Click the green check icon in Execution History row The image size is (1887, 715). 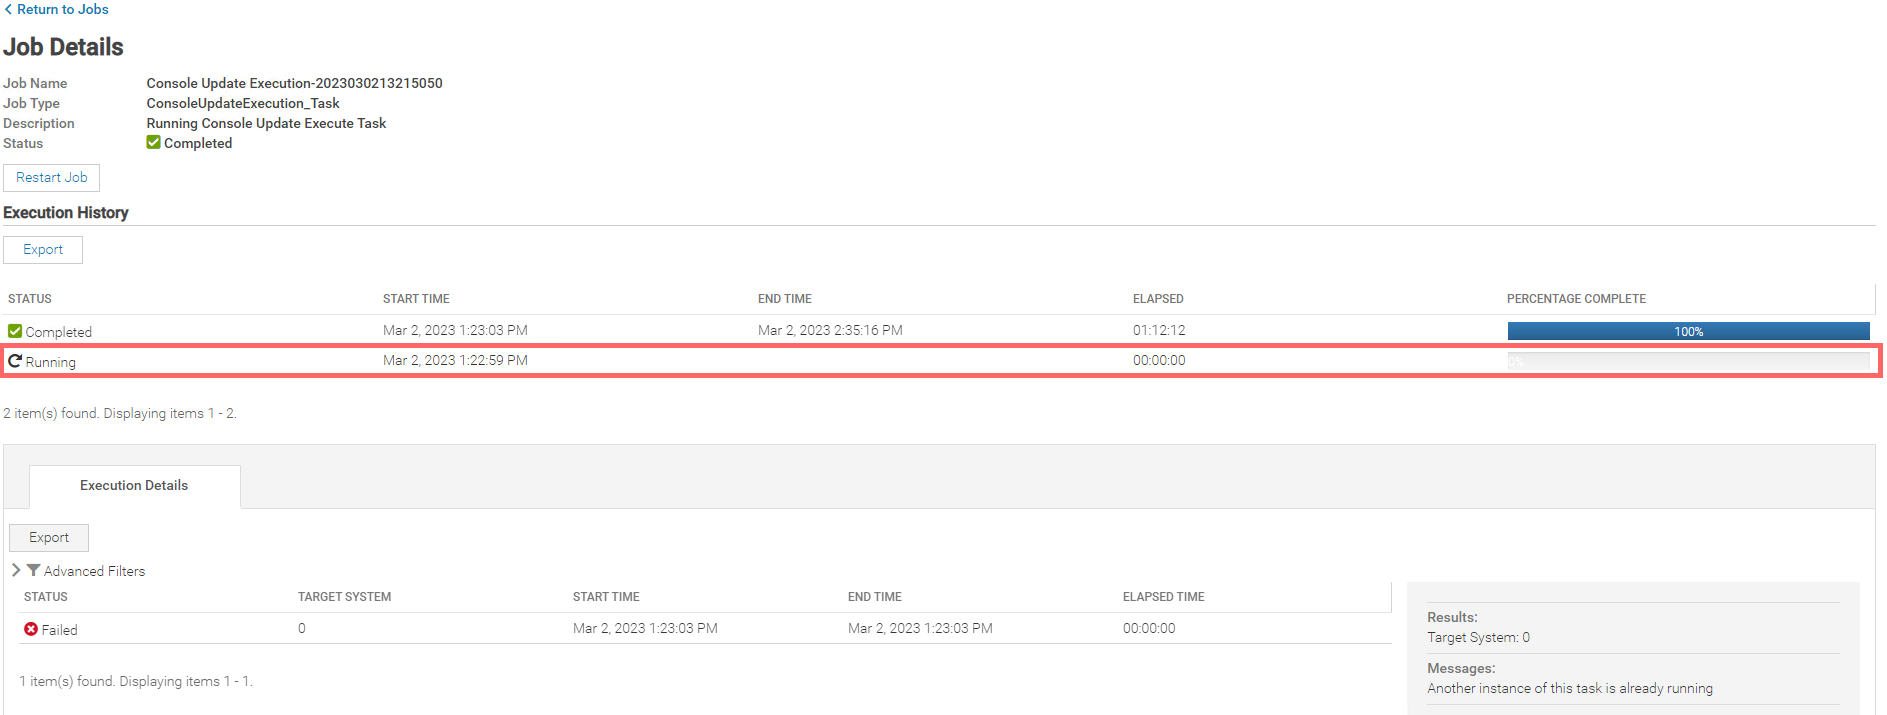[x=15, y=331]
